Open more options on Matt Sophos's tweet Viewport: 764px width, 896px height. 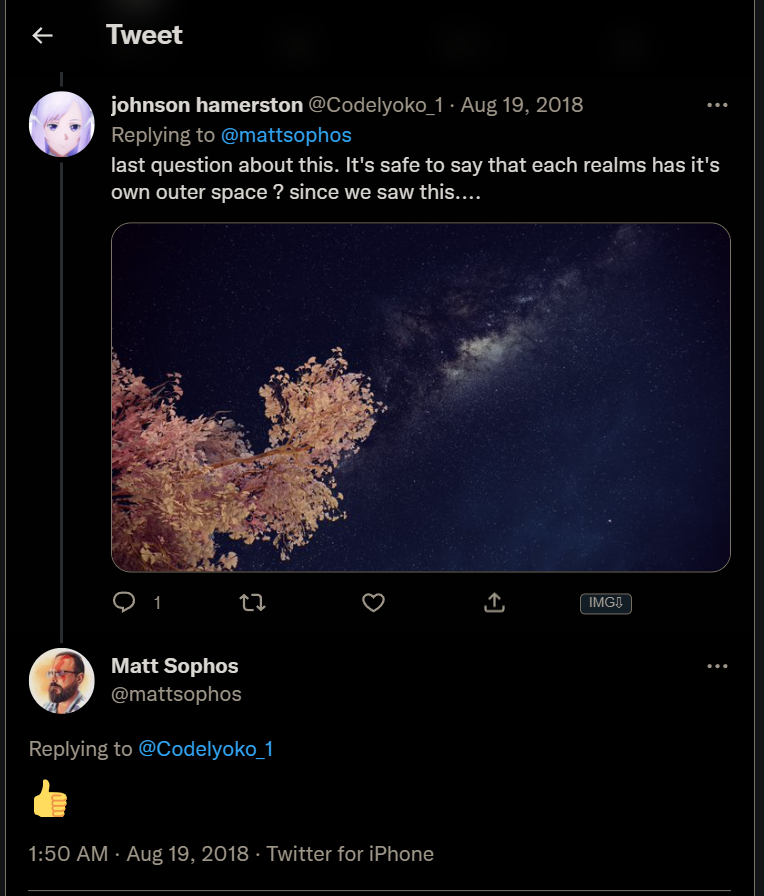click(x=717, y=666)
